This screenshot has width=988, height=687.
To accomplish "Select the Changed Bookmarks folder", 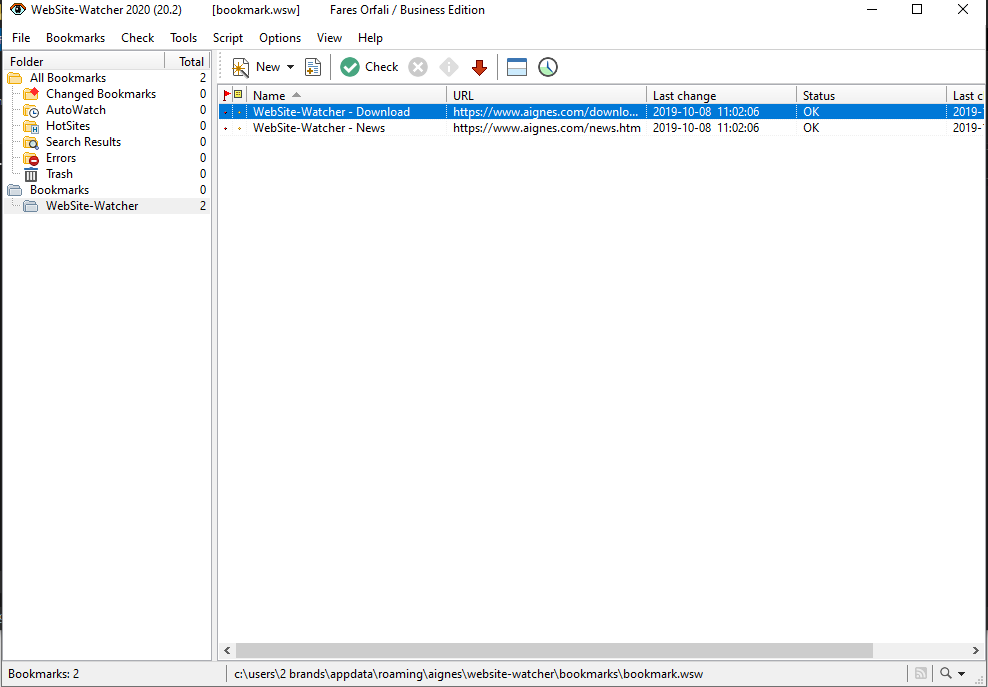I will click(x=101, y=94).
